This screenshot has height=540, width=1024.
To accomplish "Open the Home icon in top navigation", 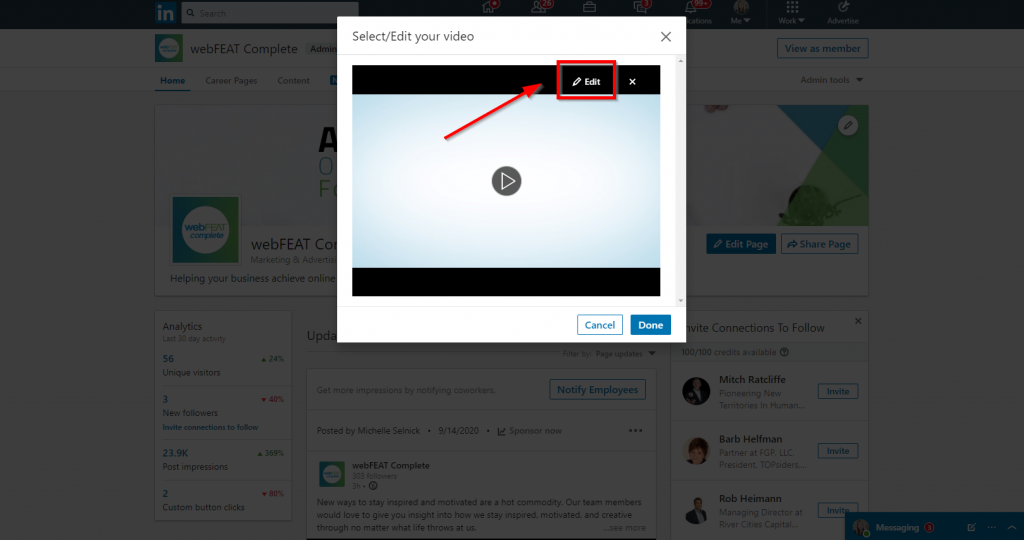I will point(489,7).
